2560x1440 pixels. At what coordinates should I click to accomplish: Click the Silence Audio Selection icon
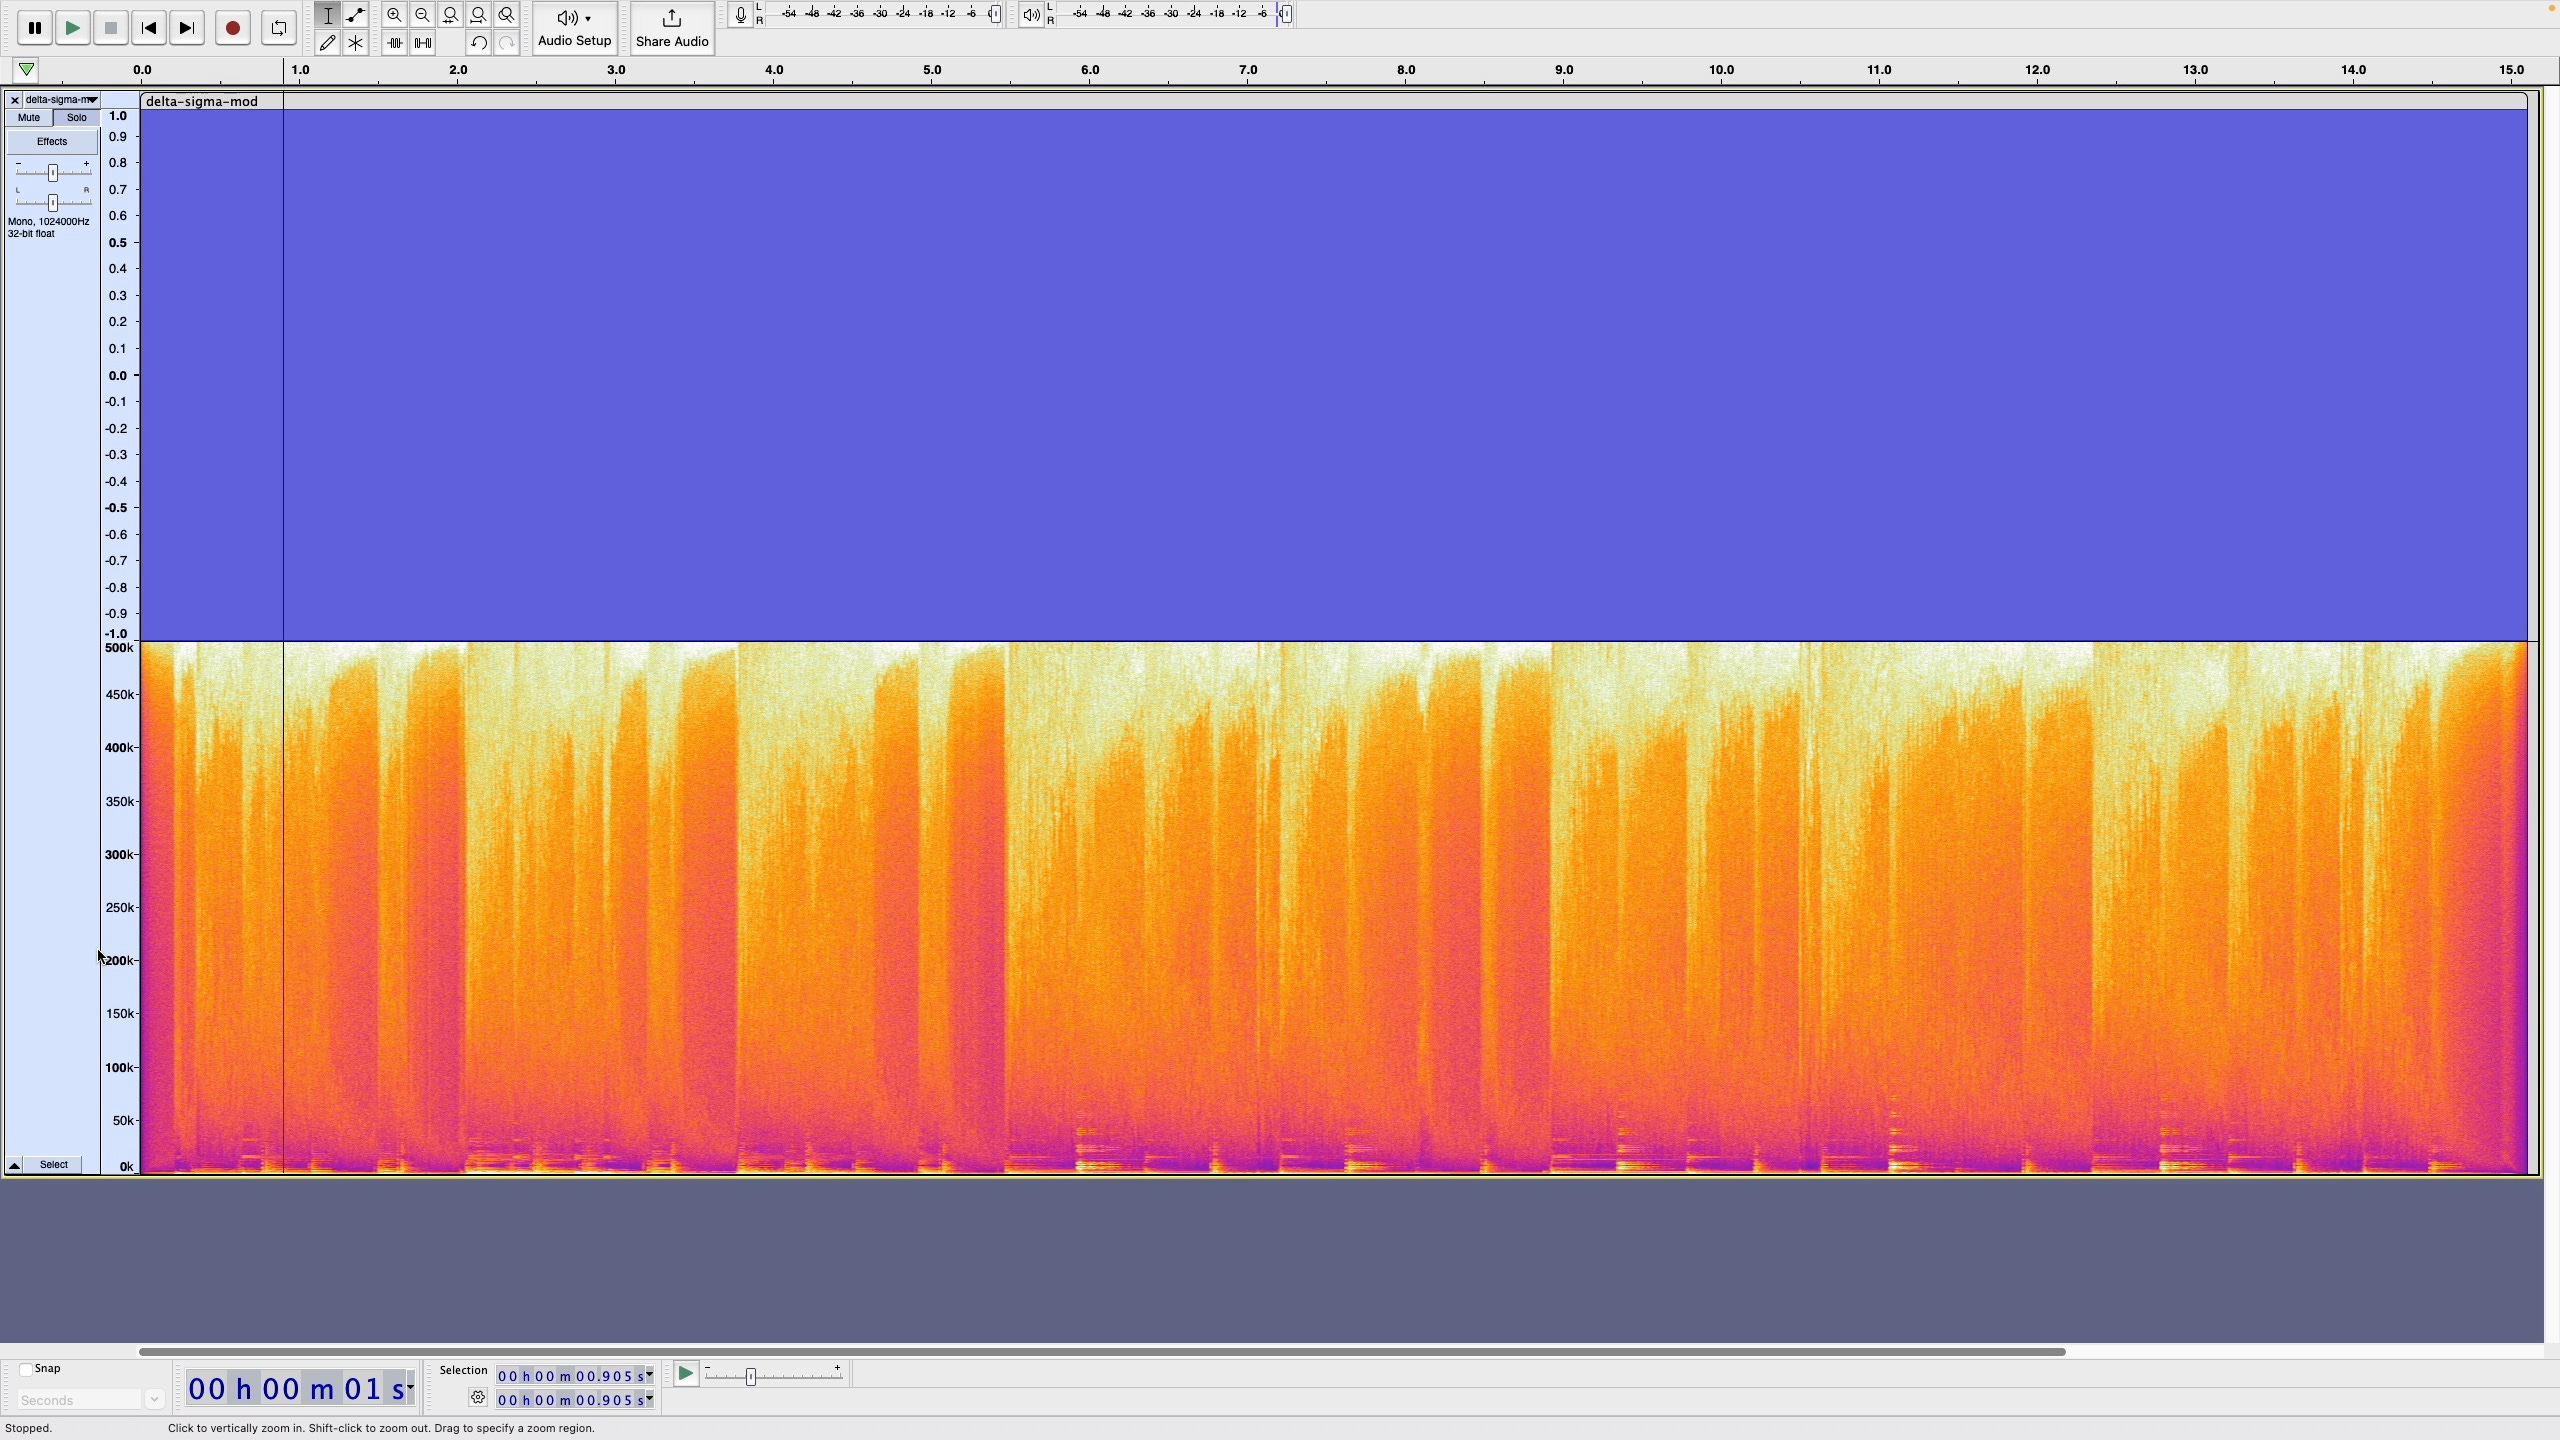422,42
